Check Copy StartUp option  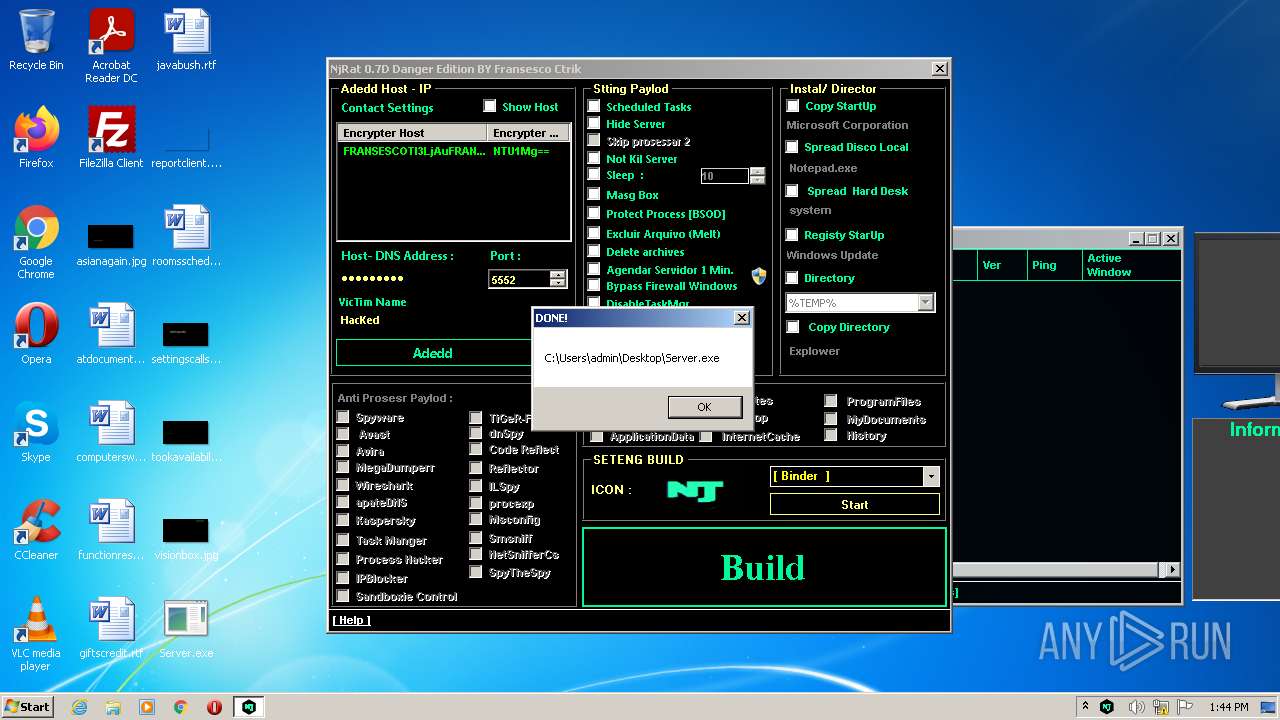click(x=793, y=106)
